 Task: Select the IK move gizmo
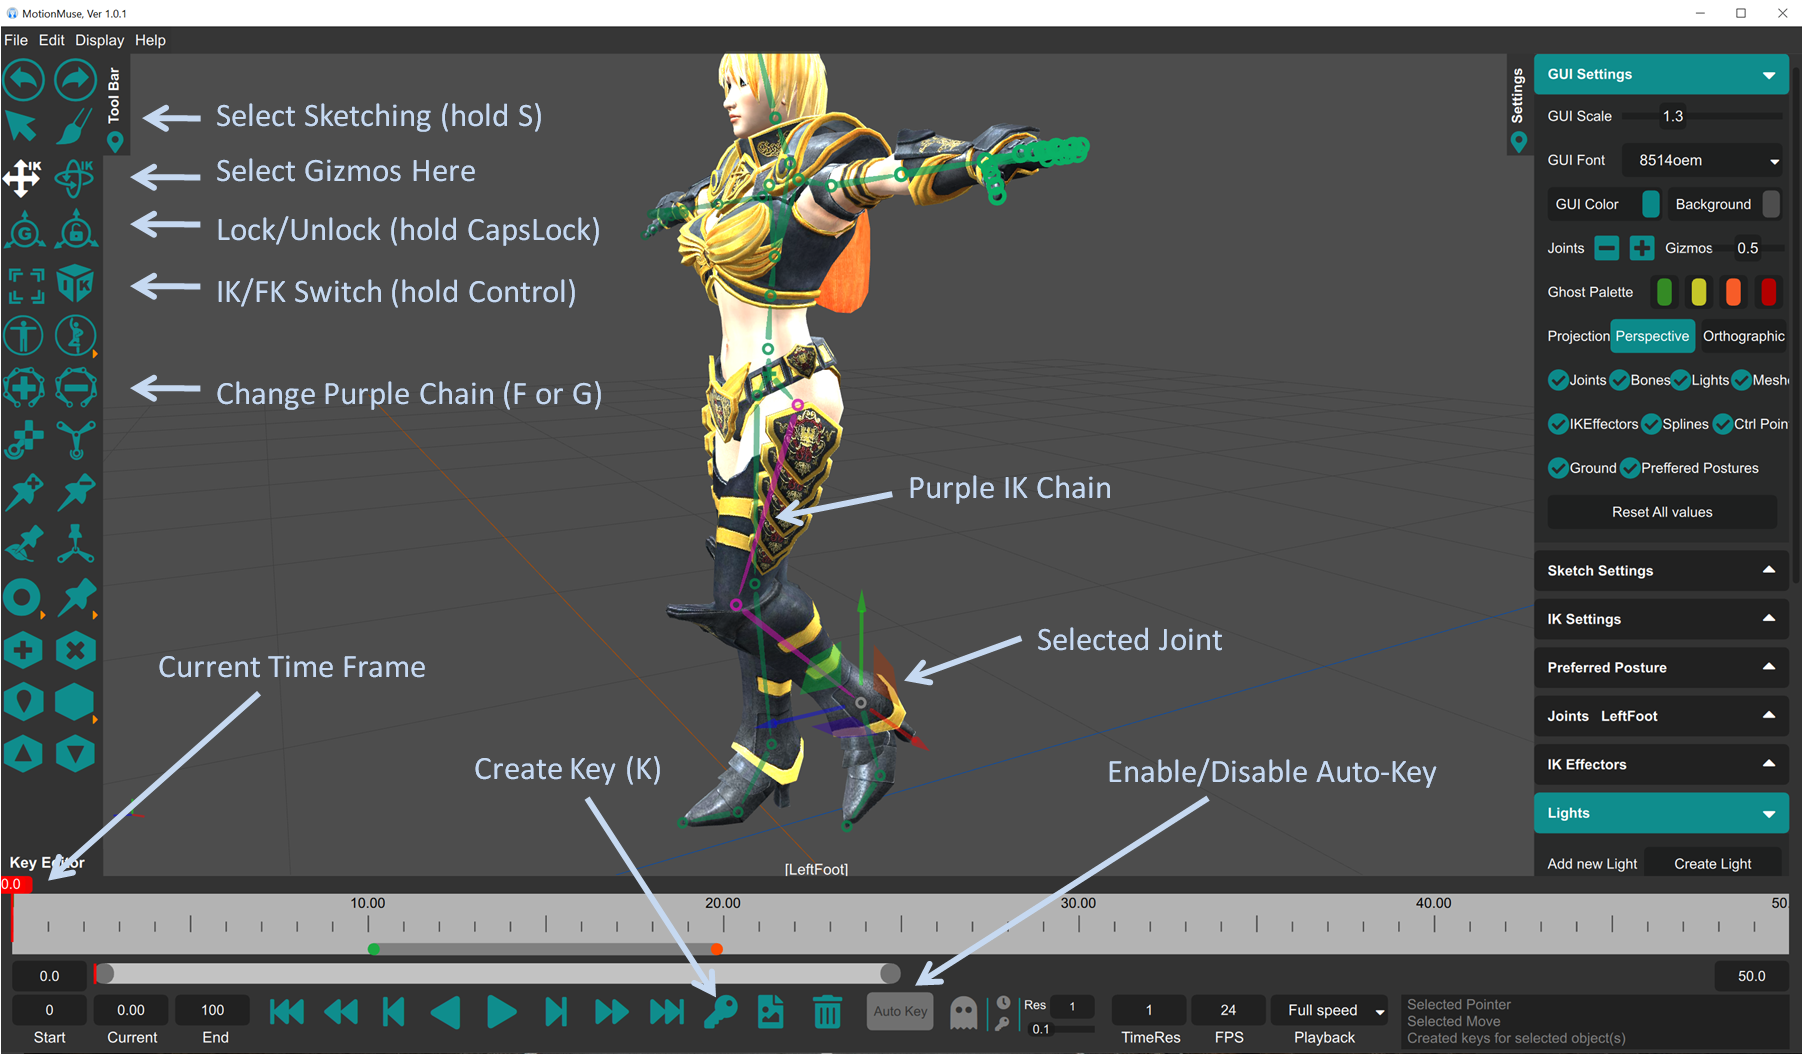22,178
